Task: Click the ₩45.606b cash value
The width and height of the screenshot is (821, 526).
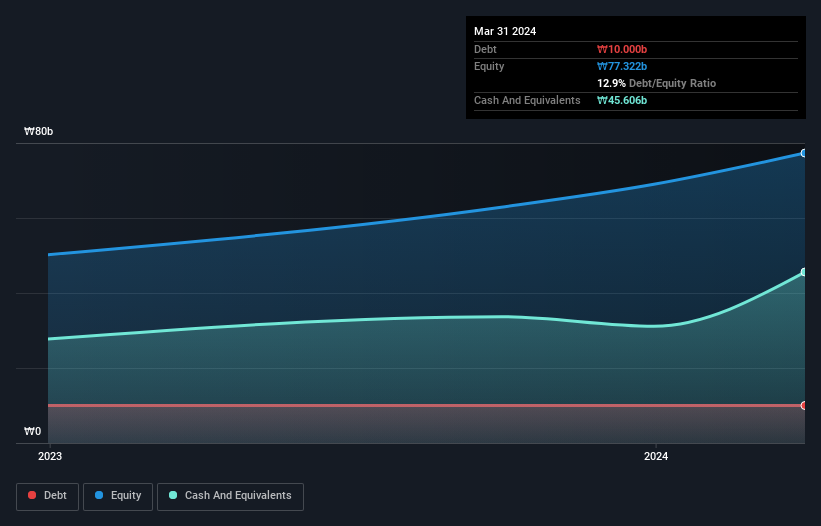Action: pos(622,100)
